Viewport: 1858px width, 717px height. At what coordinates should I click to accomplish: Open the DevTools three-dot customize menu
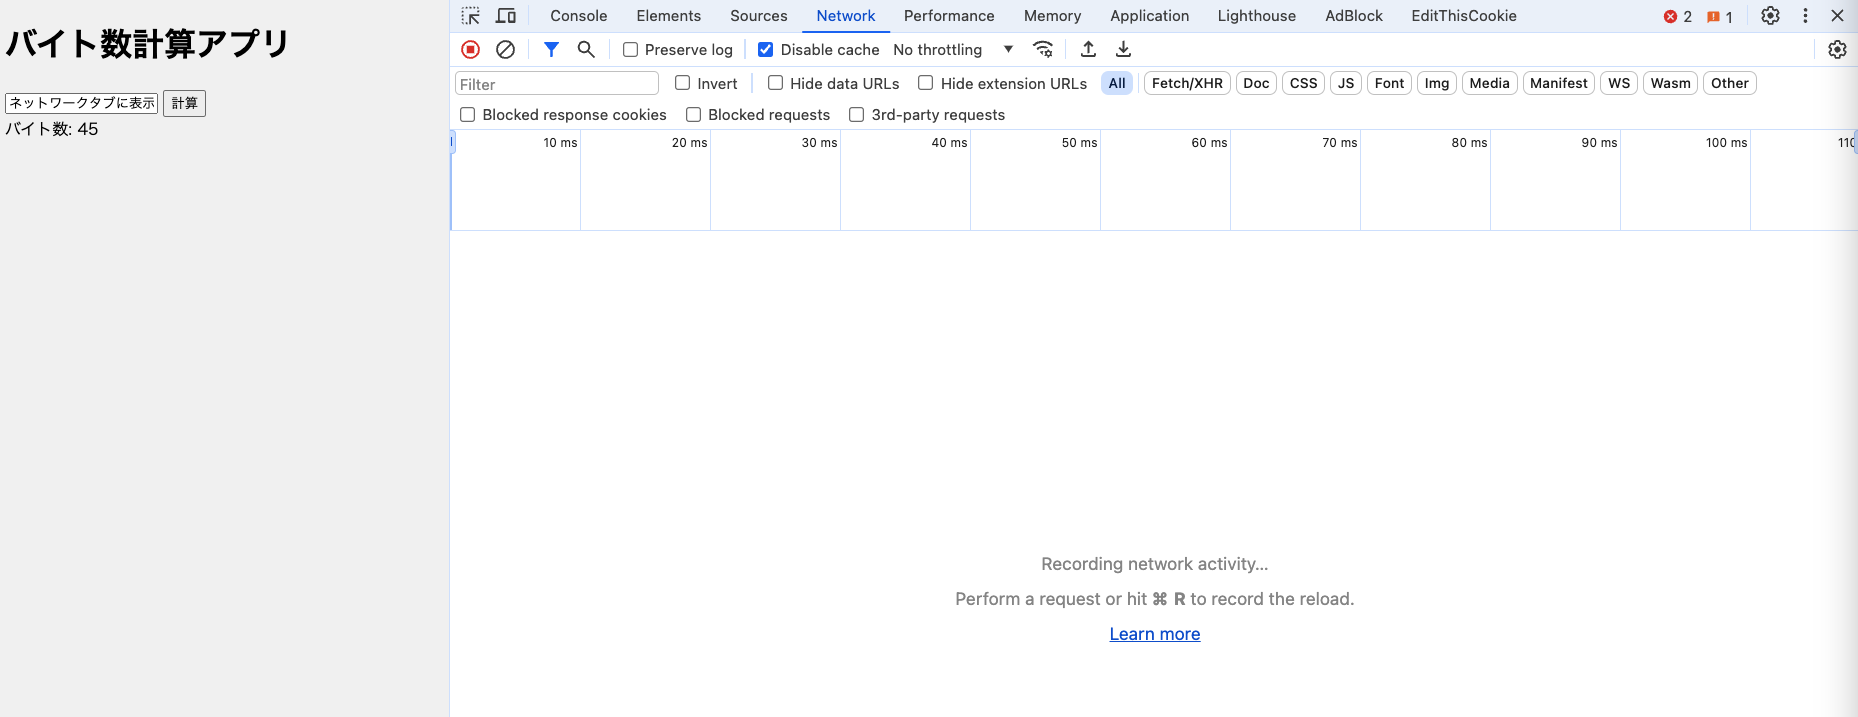pos(1805,16)
